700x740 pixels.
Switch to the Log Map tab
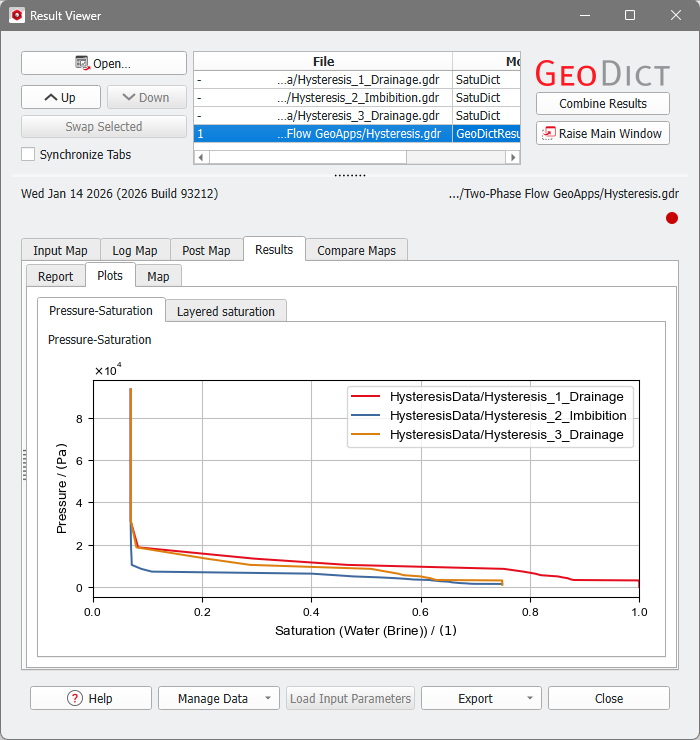point(135,251)
